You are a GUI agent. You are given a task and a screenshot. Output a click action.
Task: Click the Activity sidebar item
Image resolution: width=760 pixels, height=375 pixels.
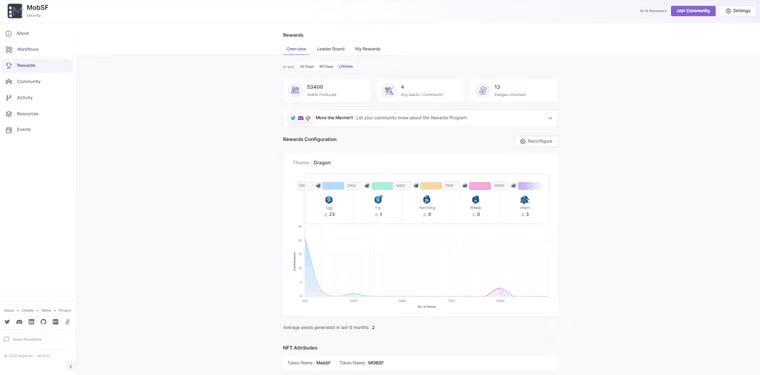(x=37, y=97)
